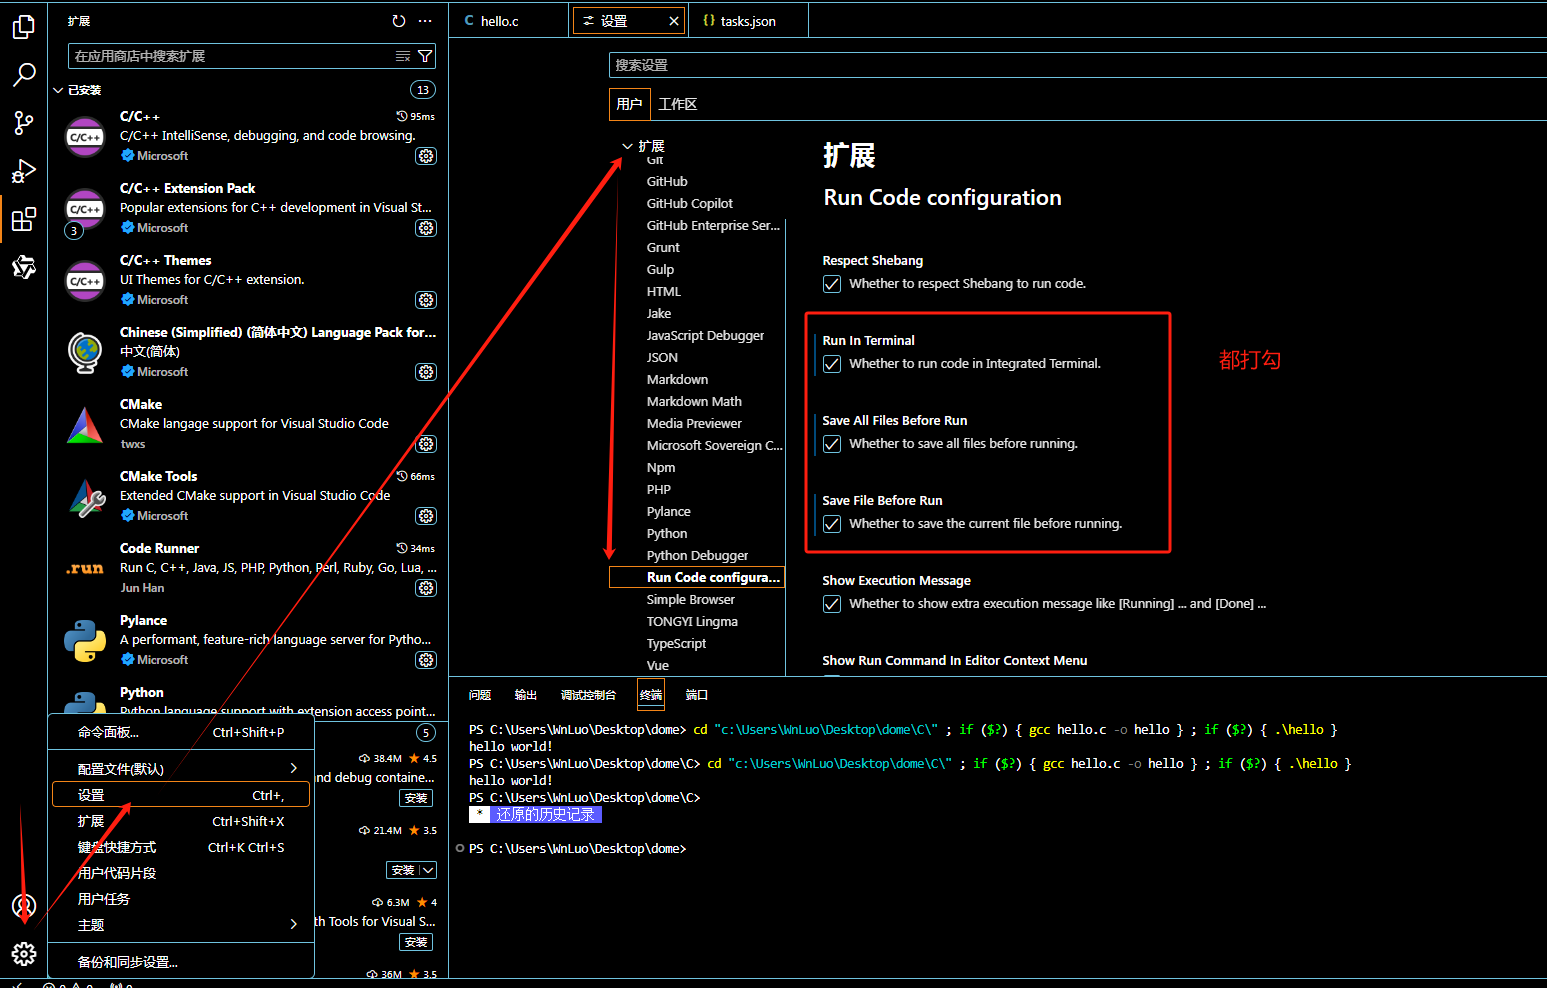Click the Manage gear icon
1547x988 pixels.
point(24,954)
